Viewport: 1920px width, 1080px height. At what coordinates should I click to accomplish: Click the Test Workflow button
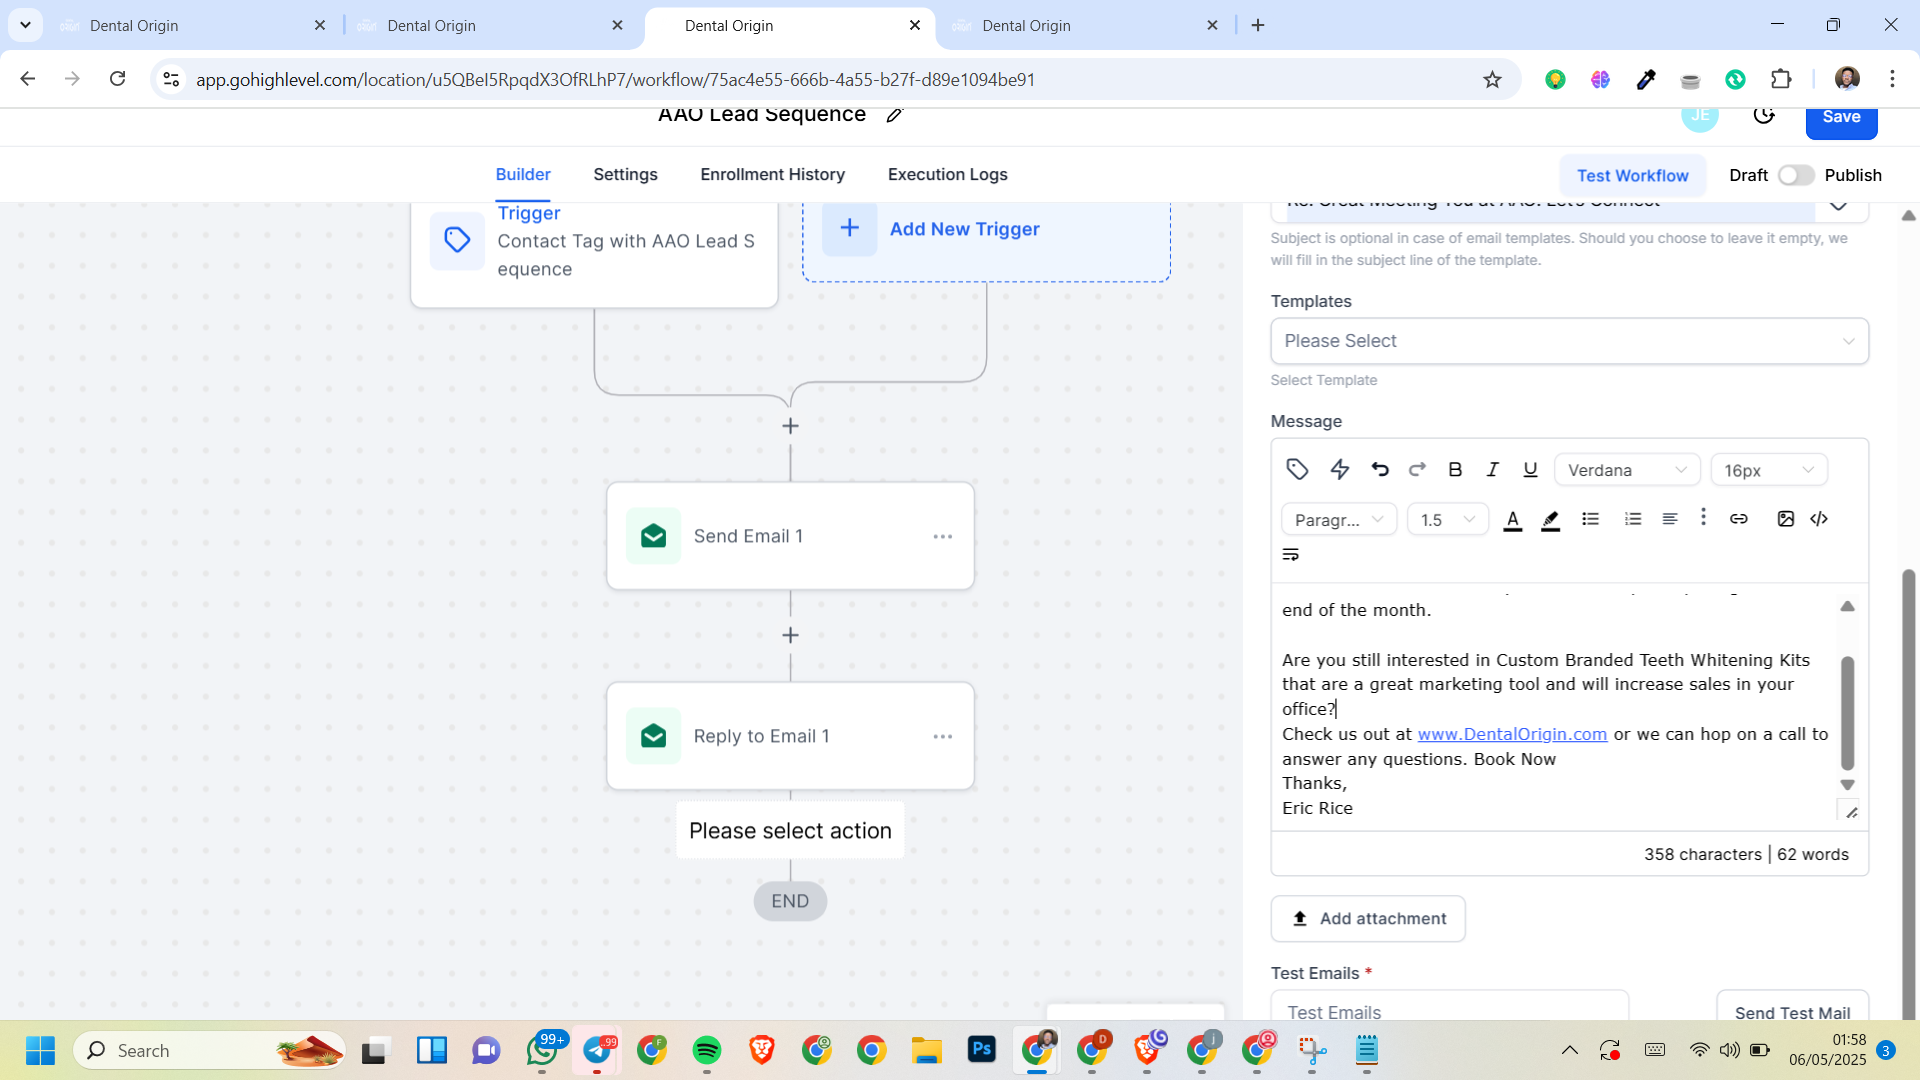(x=1632, y=175)
